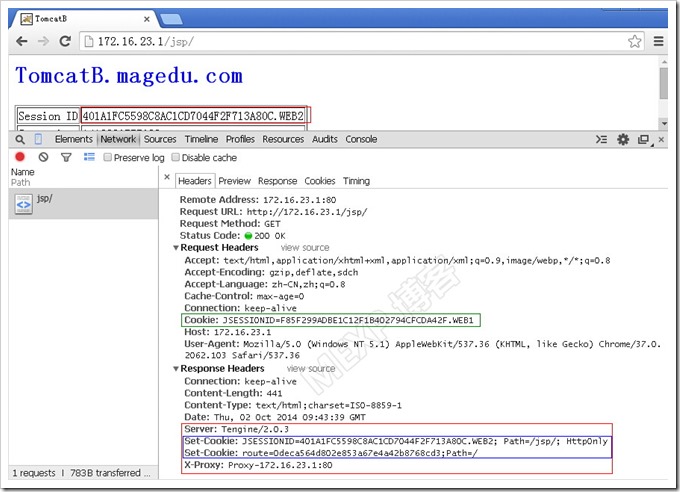Undock DevTools into separate window icon
680x492 pixels.
click(644, 139)
